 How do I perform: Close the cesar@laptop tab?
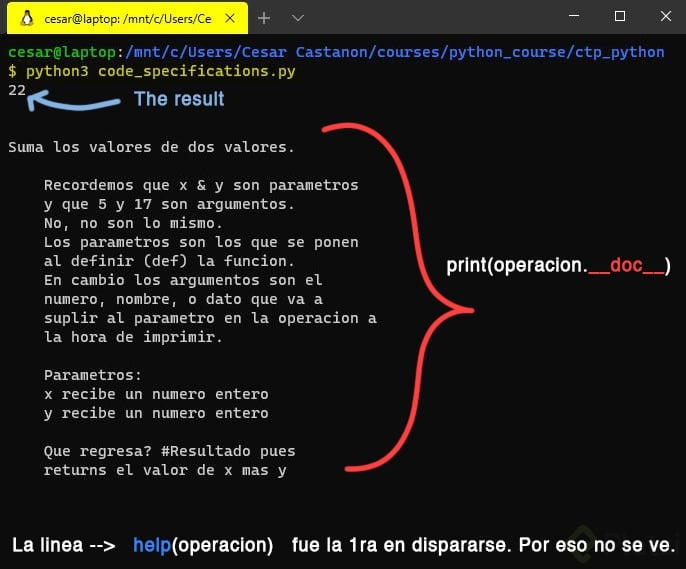[x=230, y=18]
